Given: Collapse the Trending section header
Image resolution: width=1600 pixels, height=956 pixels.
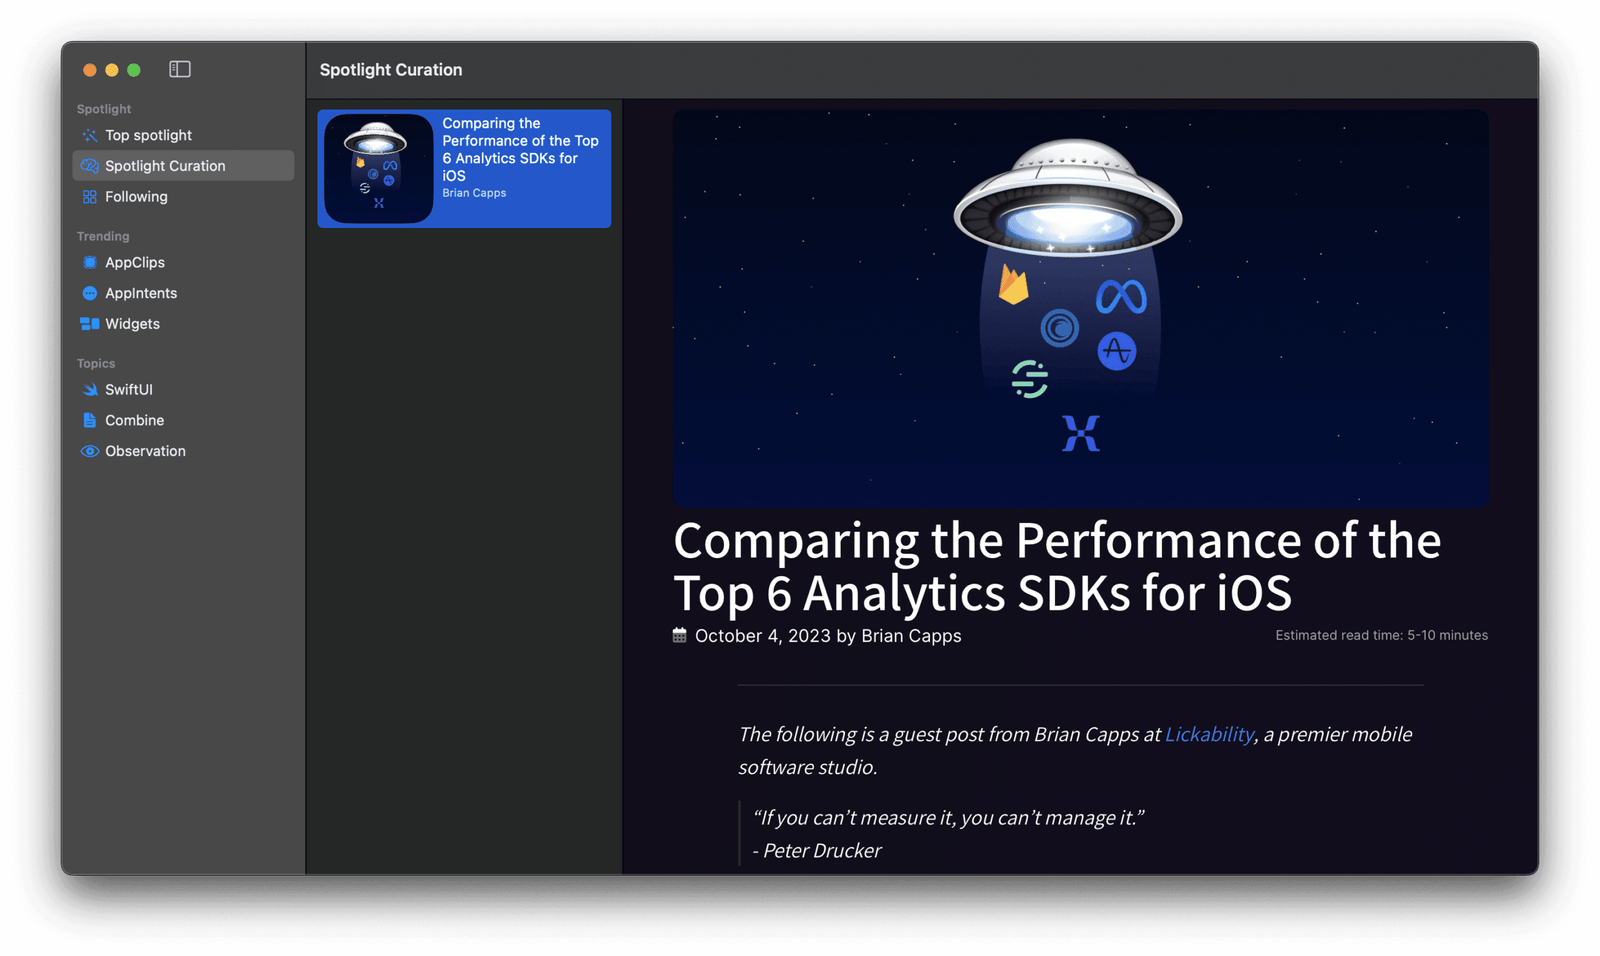Looking at the screenshot, I should (102, 236).
